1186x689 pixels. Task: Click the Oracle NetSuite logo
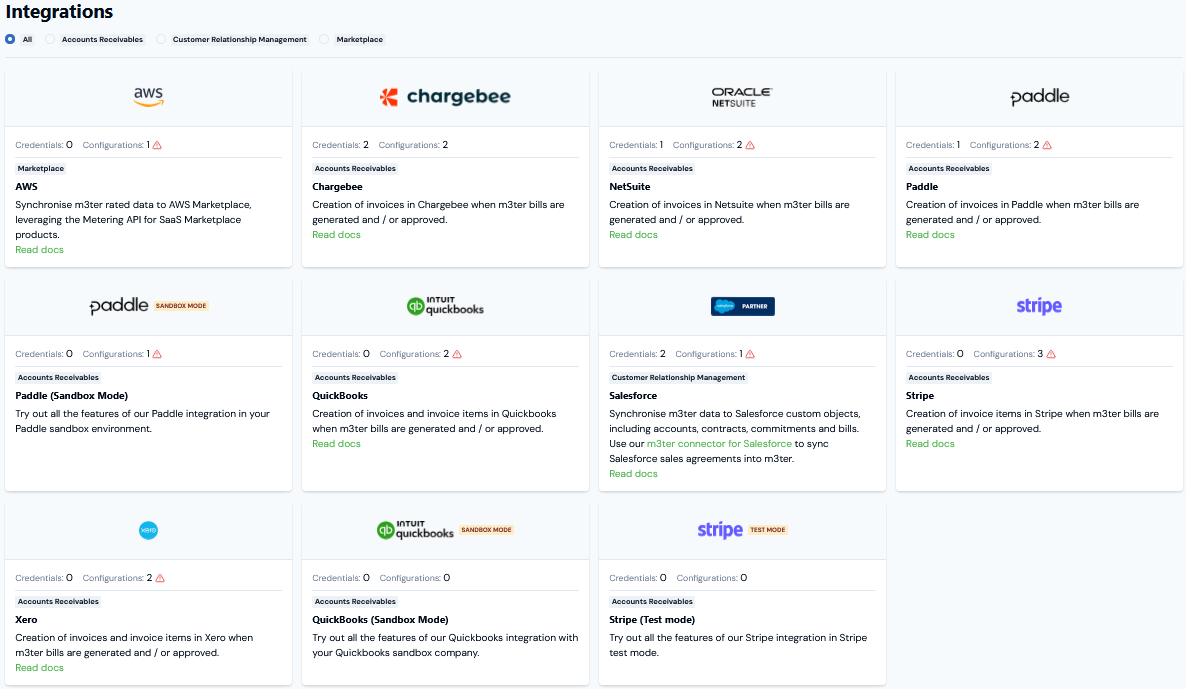pyautogui.click(x=741, y=97)
